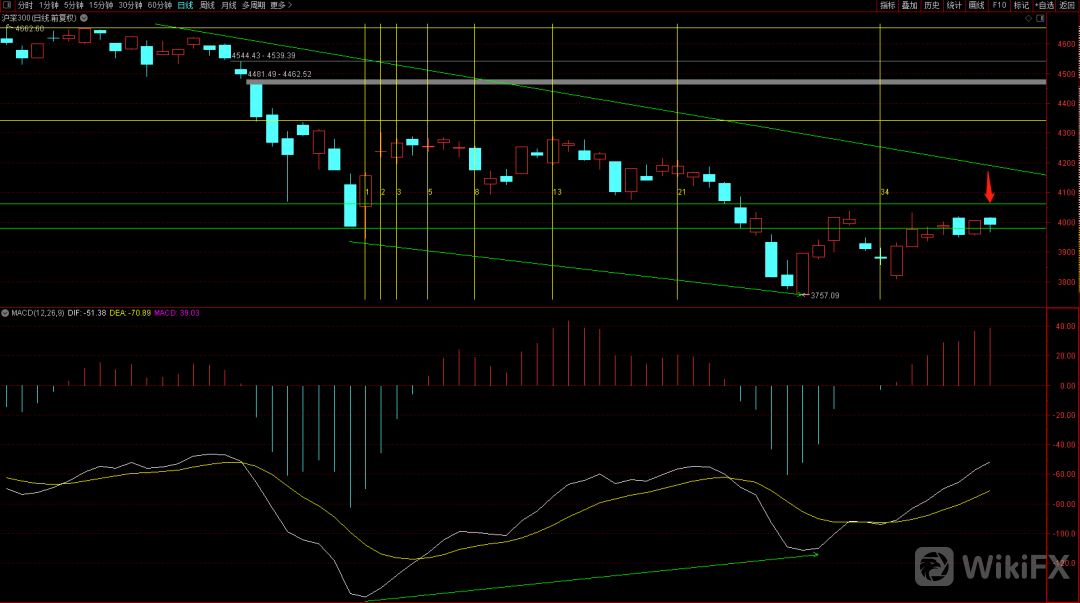Viewport: 1080px width, 603px height.
Task: Toggle the left sidebar panel icon
Action: [x=7, y=5]
